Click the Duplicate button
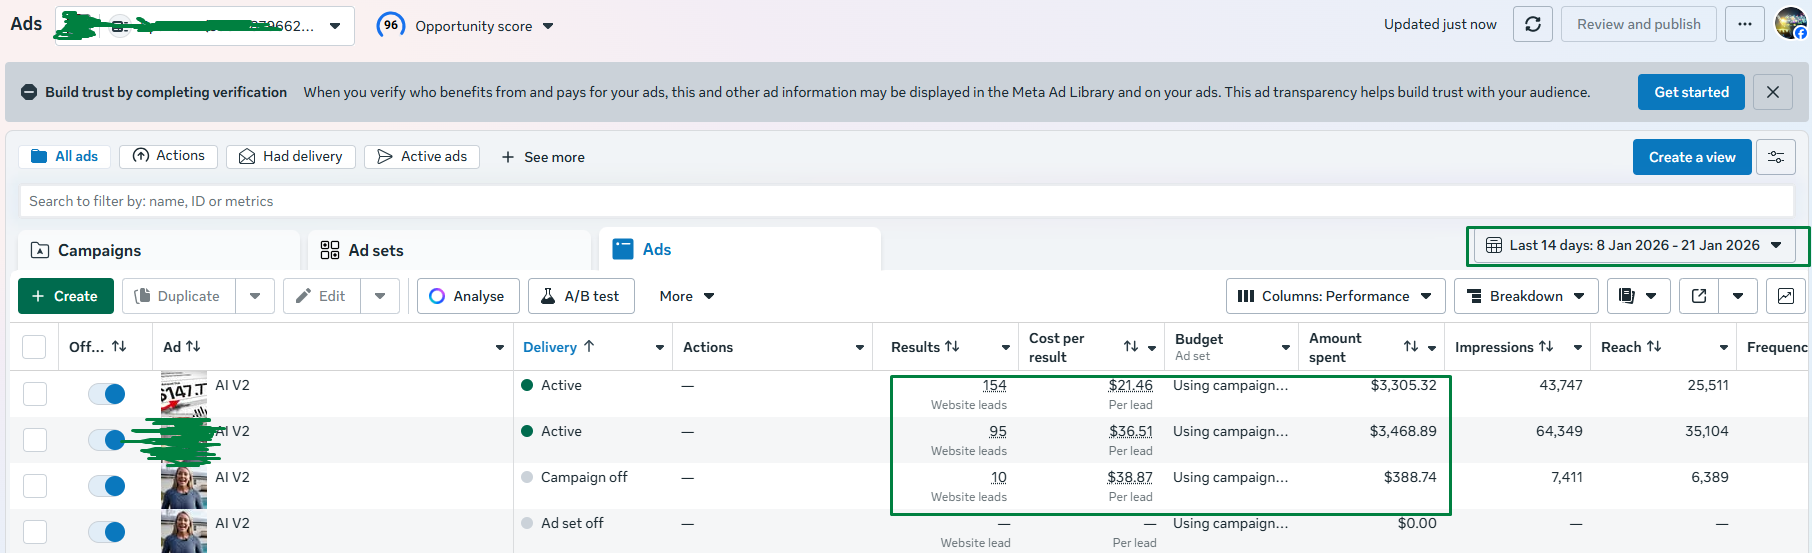The image size is (1812, 553). tap(178, 296)
